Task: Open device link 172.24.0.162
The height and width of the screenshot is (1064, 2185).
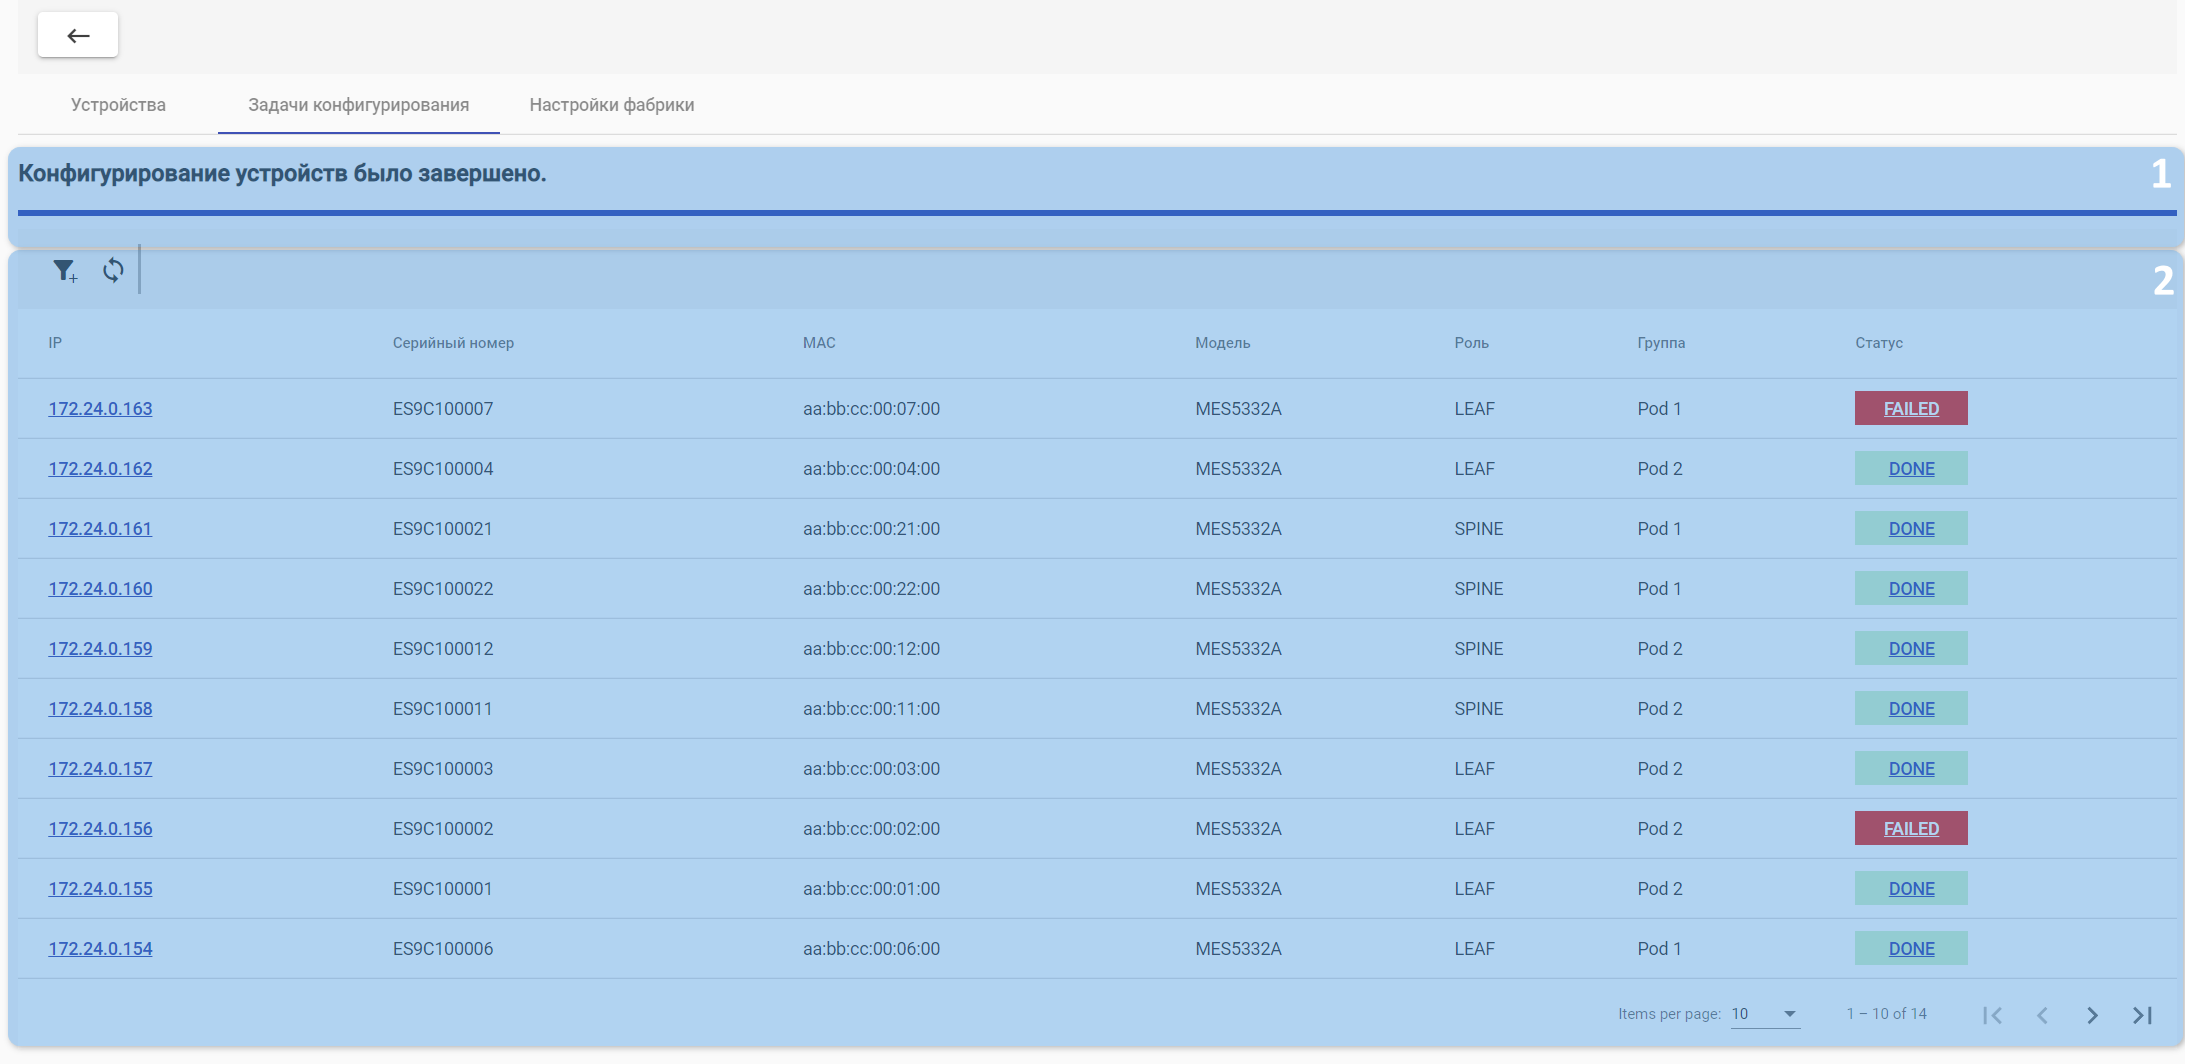Action: [100, 469]
